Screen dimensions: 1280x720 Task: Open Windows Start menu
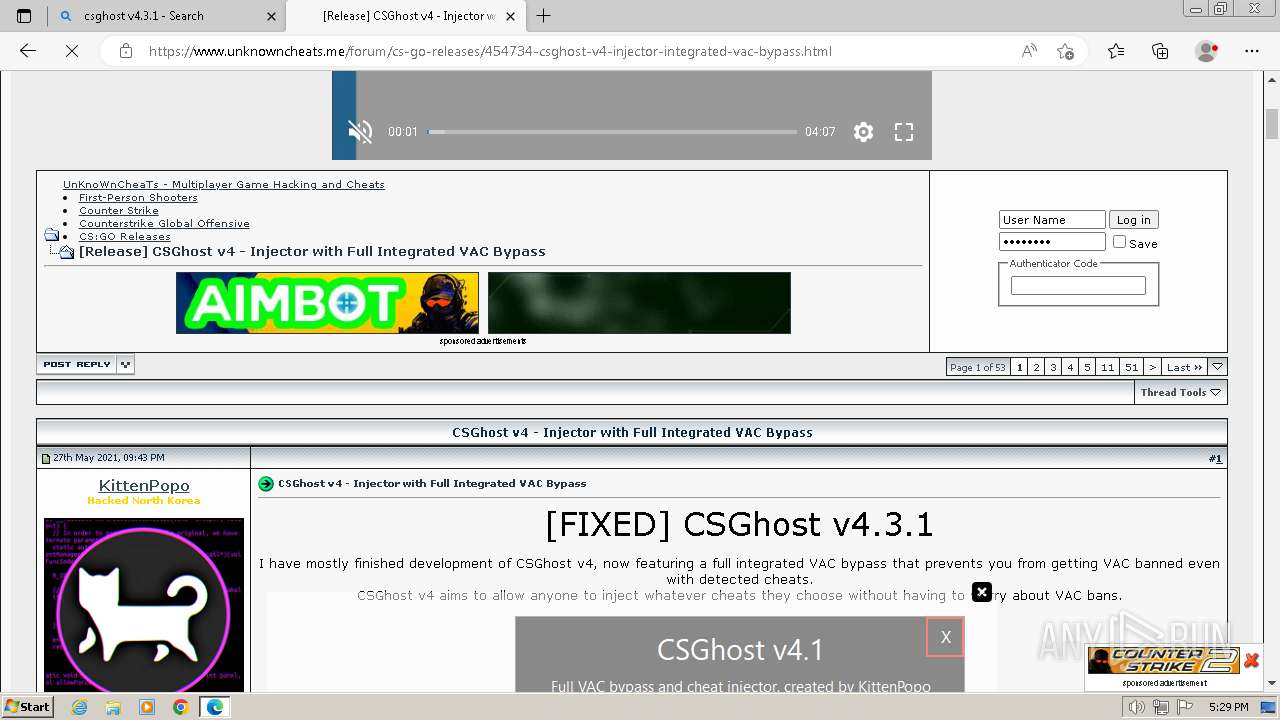pos(27,707)
